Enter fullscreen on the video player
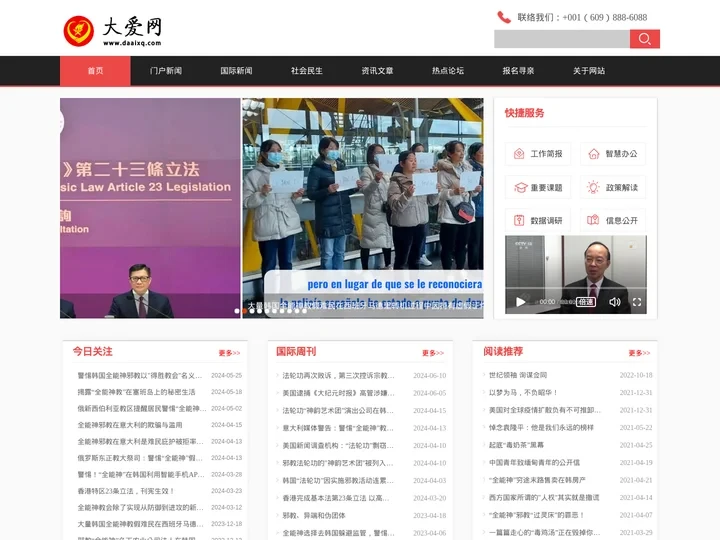Viewport: 720px width, 540px height. [x=637, y=302]
